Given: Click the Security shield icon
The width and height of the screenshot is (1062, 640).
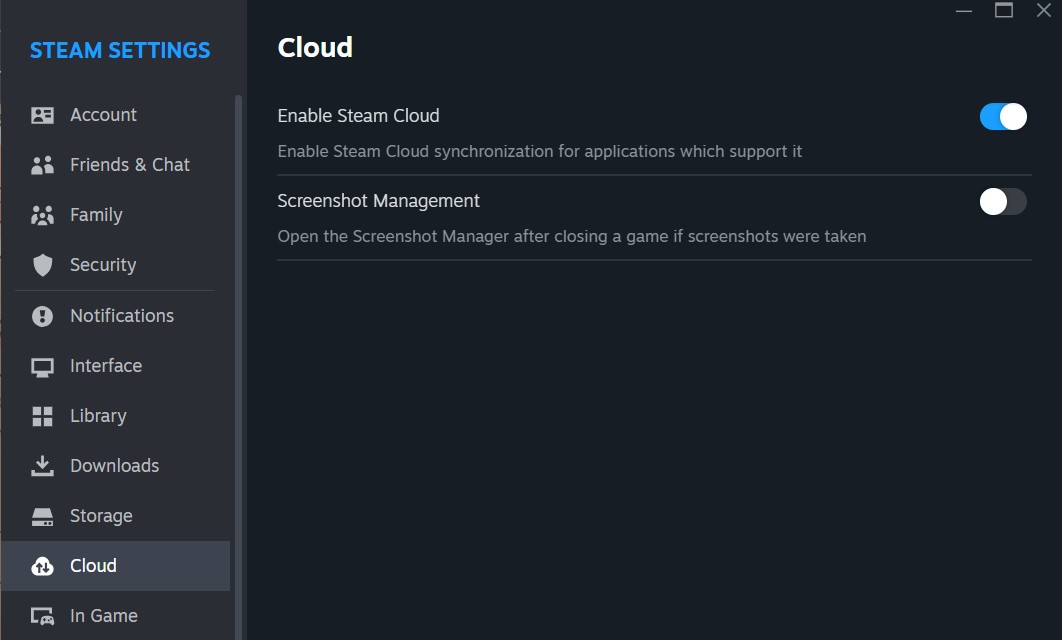Looking at the screenshot, I should [x=42, y=265].
